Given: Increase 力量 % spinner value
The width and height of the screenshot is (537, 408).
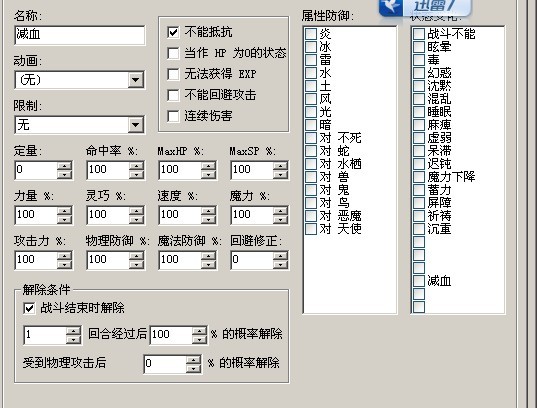Looking at the screenshot, I should (64, 211).
